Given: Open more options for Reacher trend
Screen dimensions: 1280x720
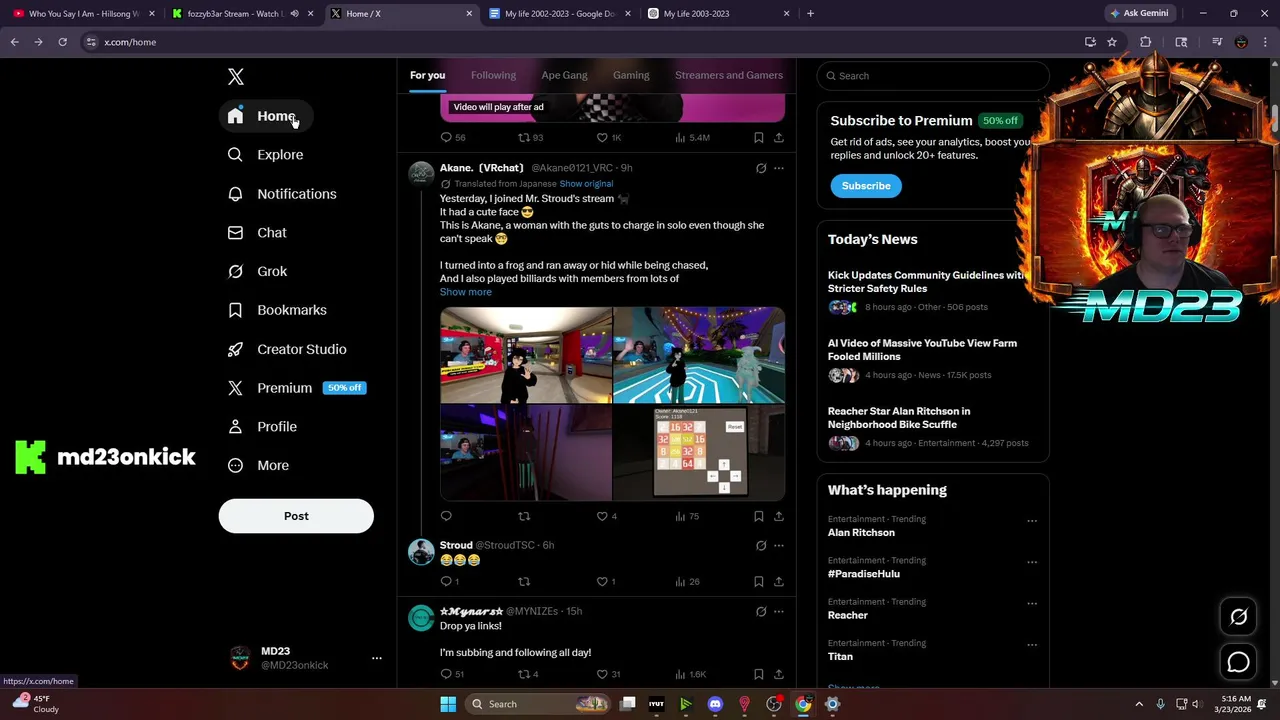Looking at the screenshot, I should (x=1032, y=603).
